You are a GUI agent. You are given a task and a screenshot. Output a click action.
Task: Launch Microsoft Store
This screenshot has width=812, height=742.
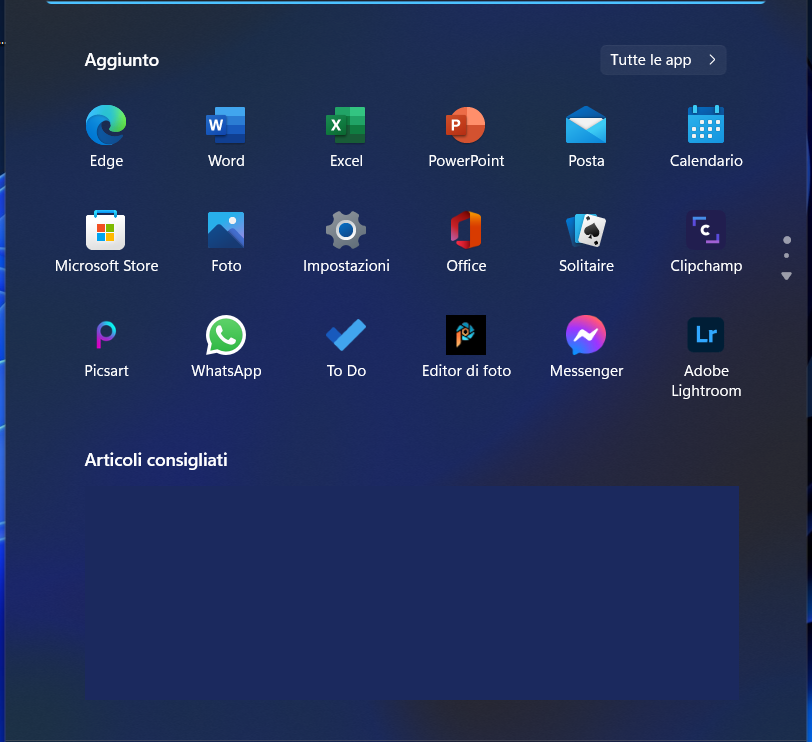click(x=106, y=242)
